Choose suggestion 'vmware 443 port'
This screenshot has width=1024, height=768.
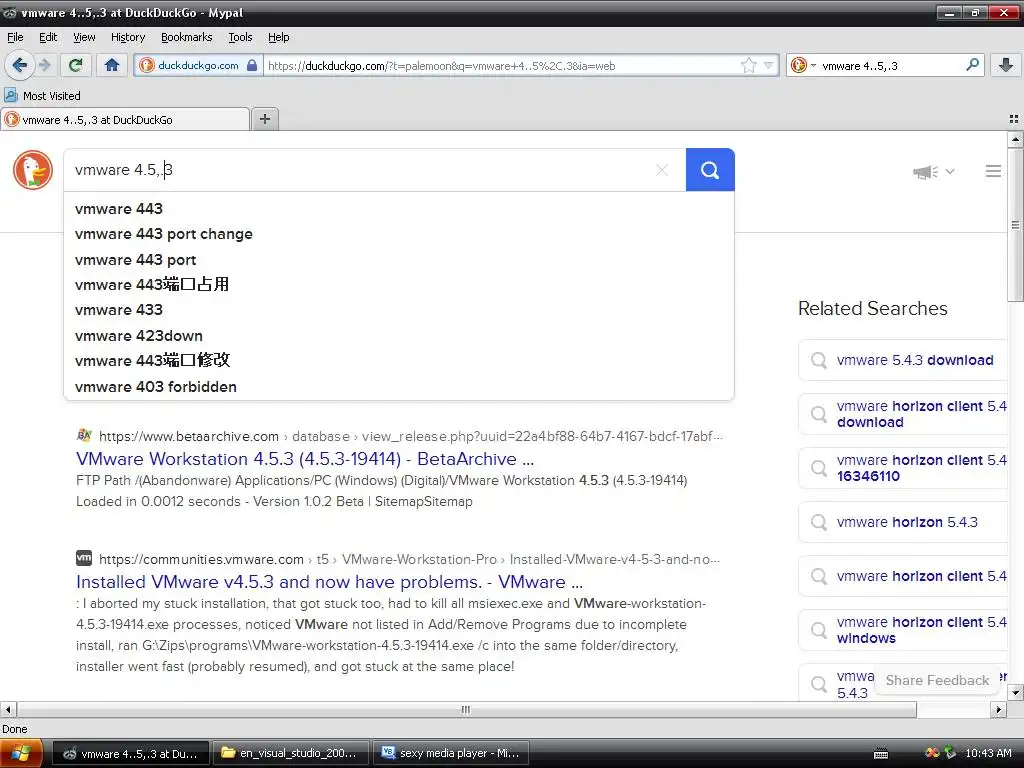tap(135, 260)
